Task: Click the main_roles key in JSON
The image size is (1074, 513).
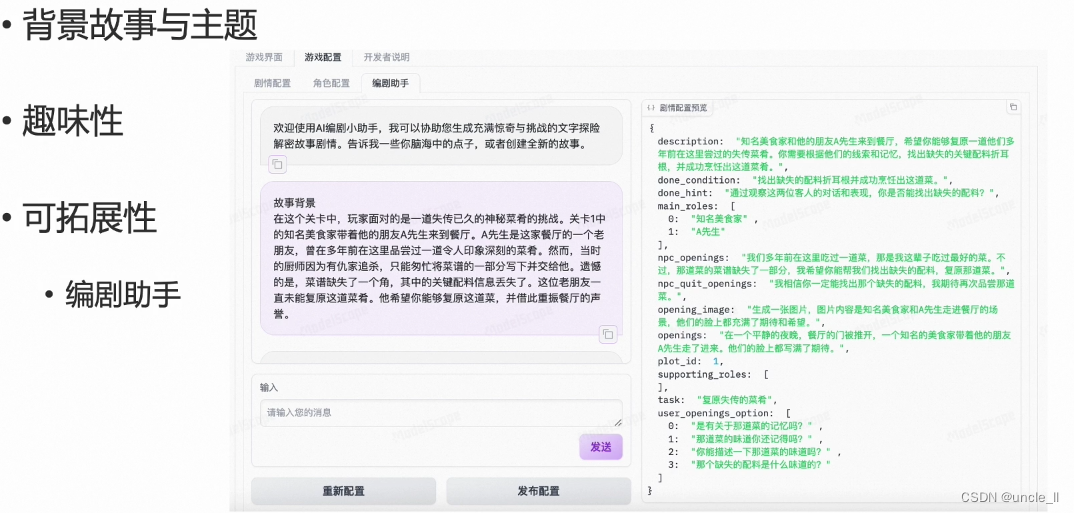Action: tap(686, 205)
